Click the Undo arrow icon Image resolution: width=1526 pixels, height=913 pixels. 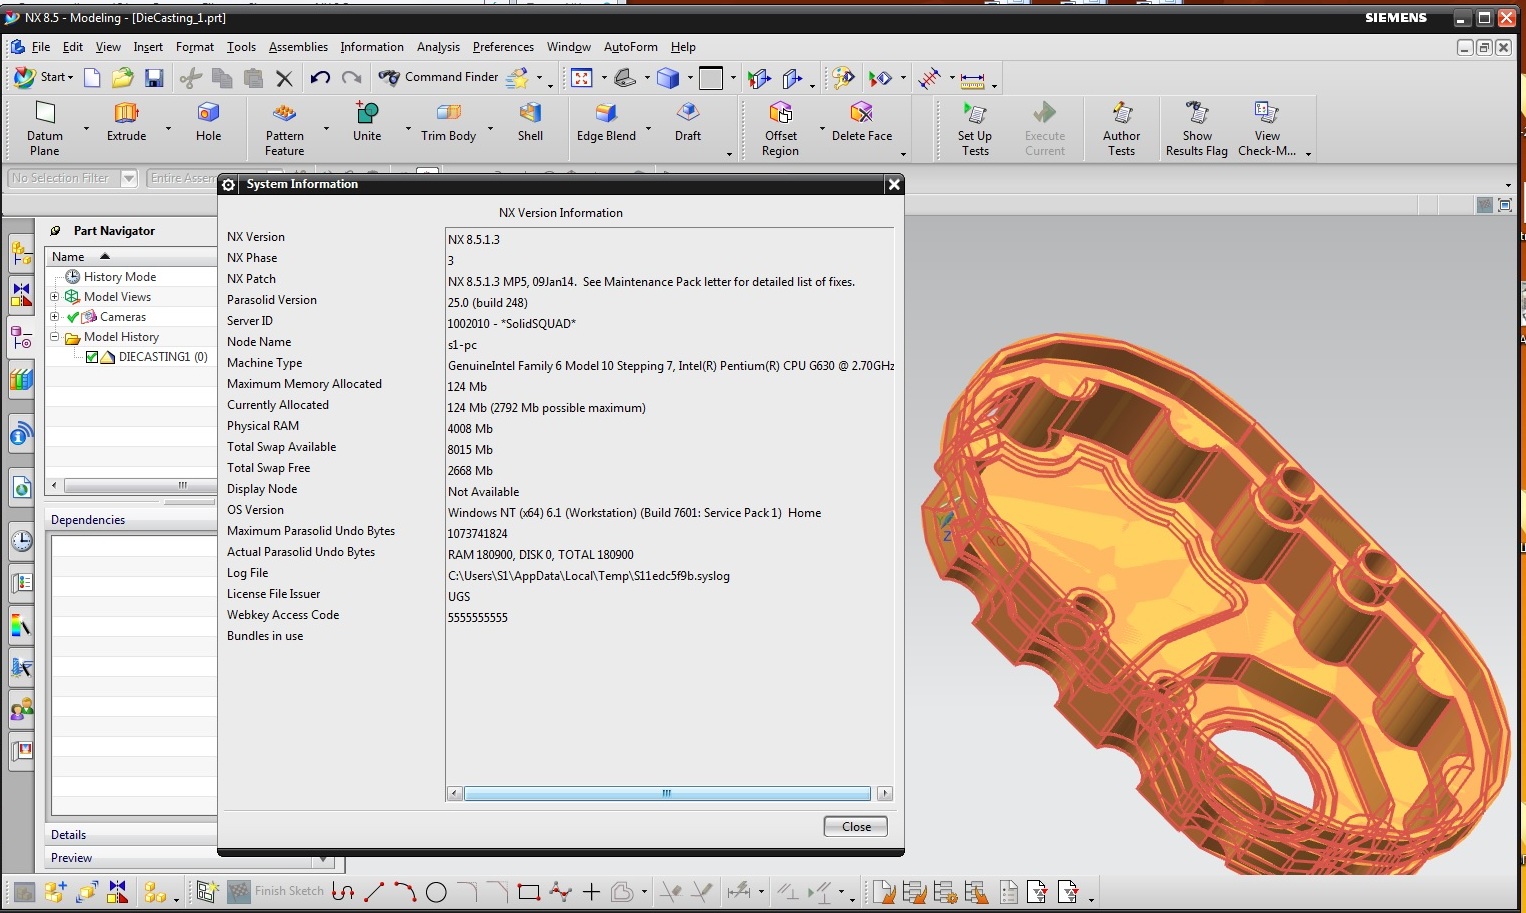click(x=320, y=77)
